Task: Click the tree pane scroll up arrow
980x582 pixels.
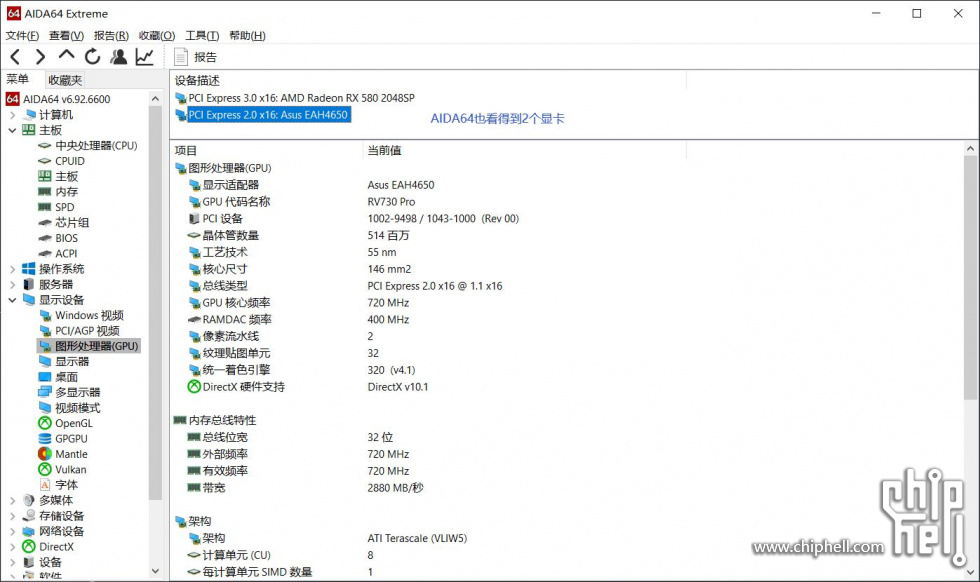Action: tap(155, 99)
